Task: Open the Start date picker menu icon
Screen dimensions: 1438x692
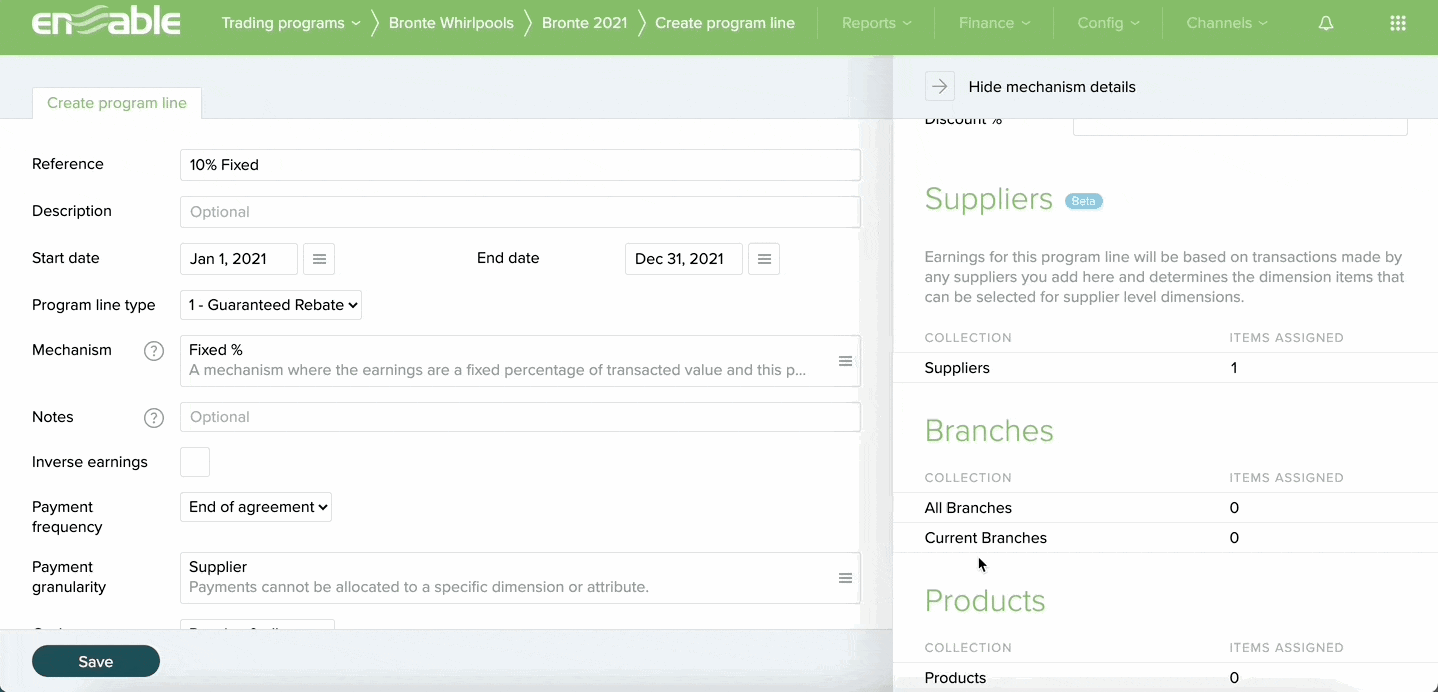Action: click(x=319, y=259)
